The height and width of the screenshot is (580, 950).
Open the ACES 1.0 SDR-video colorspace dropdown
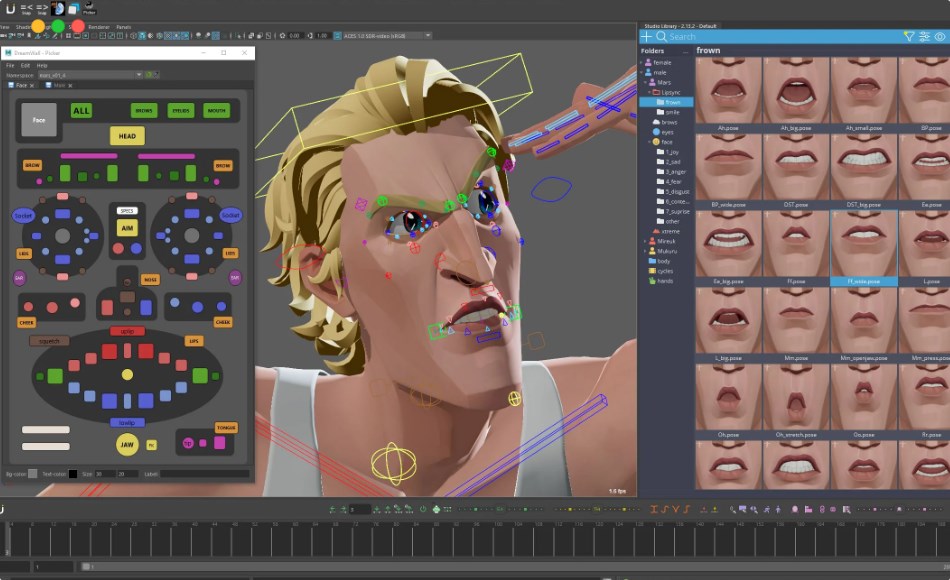[427, 33]
